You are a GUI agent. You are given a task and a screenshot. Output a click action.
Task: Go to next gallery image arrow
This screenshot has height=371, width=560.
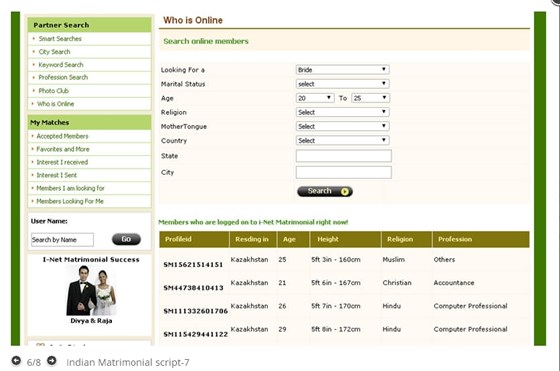tap(52, 361)
